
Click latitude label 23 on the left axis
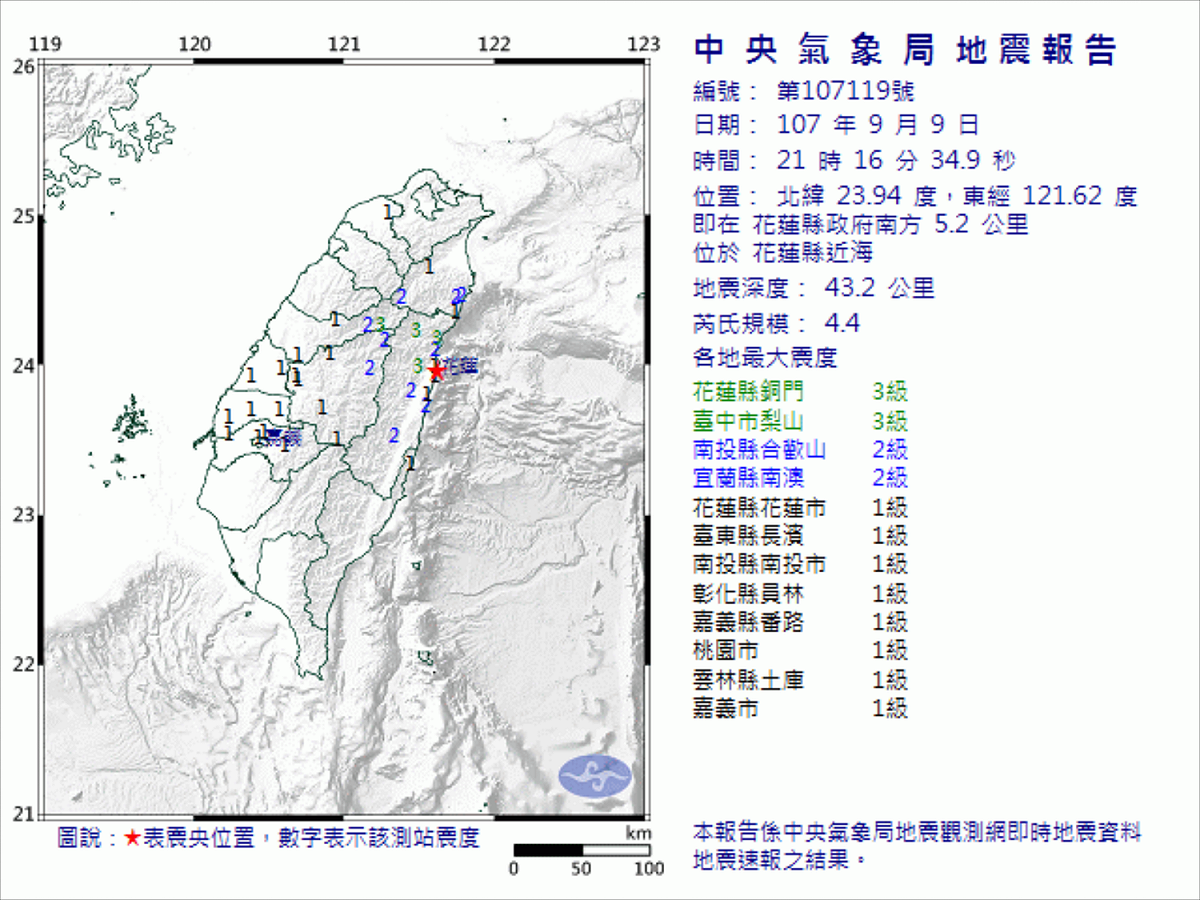(x=25, y=515)
